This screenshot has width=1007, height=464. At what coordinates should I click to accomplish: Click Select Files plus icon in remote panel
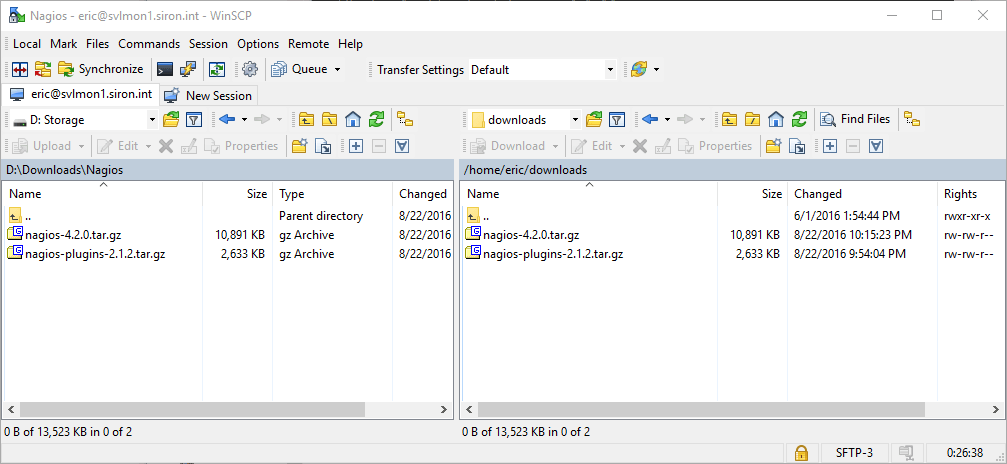[830, 146]
